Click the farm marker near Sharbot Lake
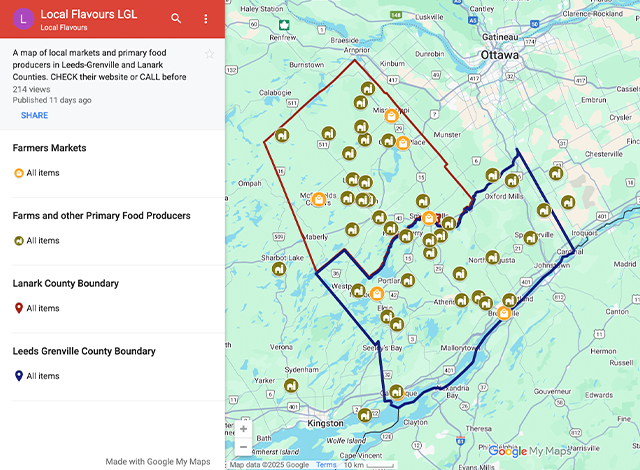This screenshot has width=640, height=470. 279,269
